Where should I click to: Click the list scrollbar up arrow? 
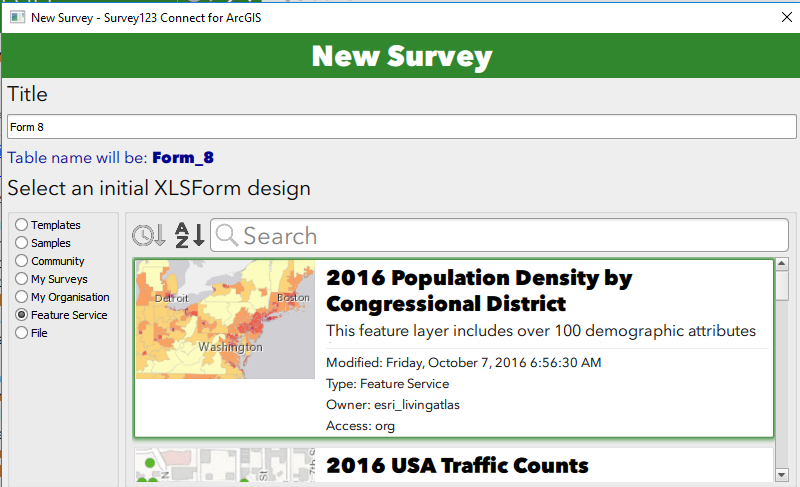coord(783,265)
